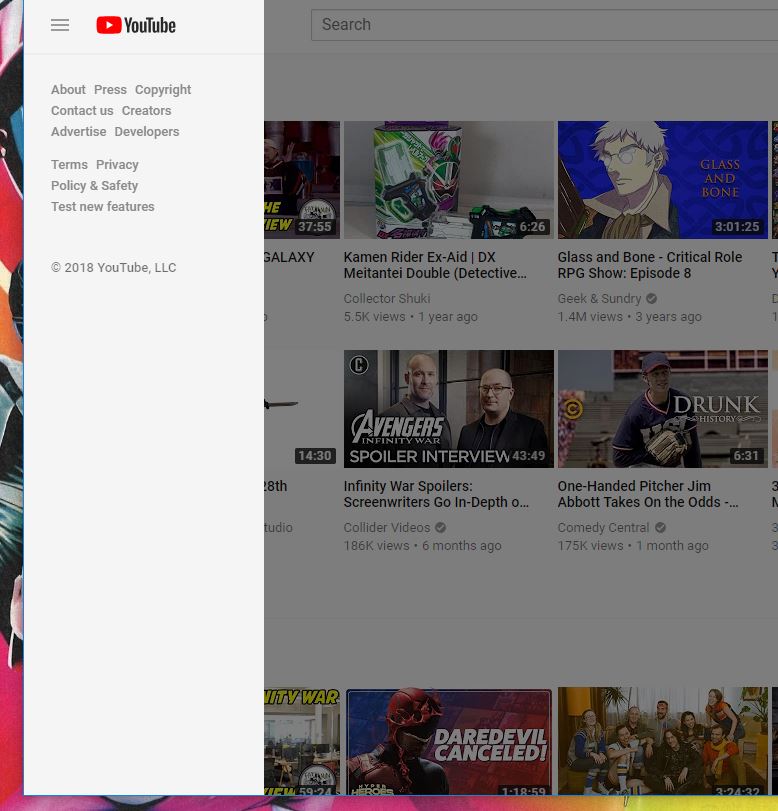Open the partially hidden 59:24 video thumbnail
Image resolution: width=778 pixels, height=811 pixels.
tap(302, 741)
